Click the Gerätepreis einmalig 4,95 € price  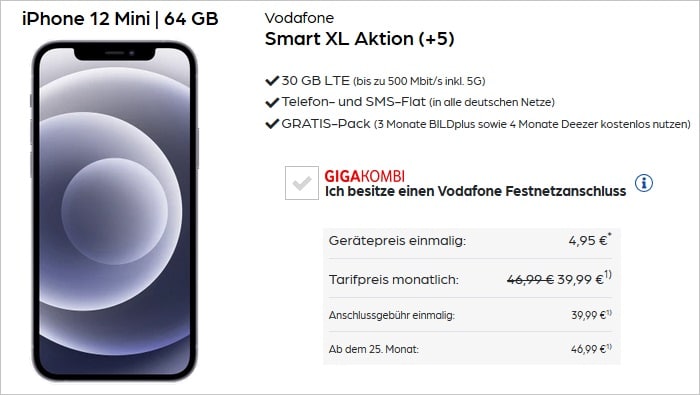click(588, 241)
